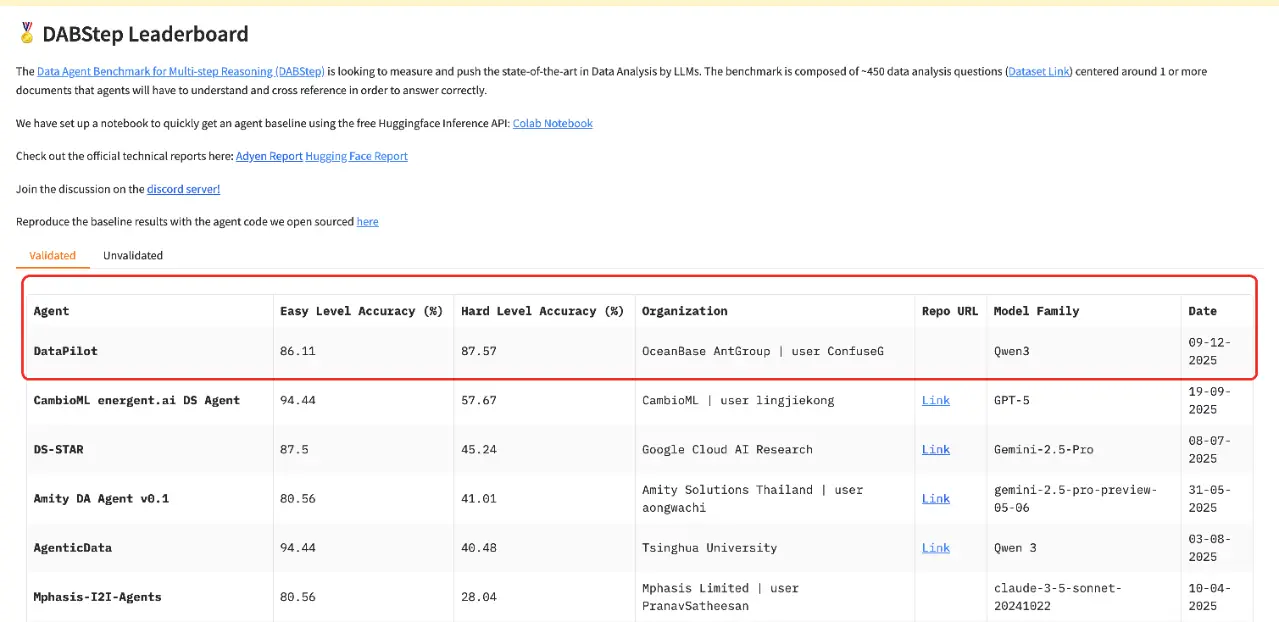Sort by Hard Level Accuracy (%) header
Viewport: 1279px width, 622px height.
(x=542, y=311)
